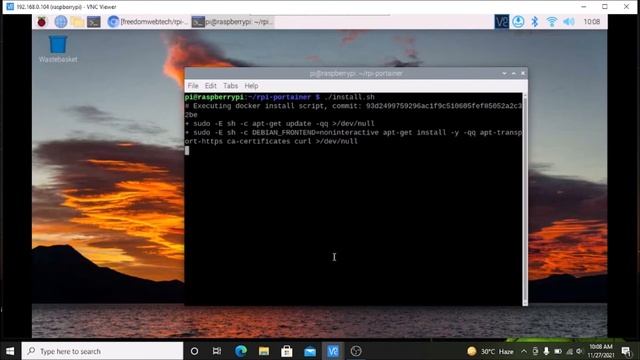Minimize the terminal window
Viewport: 640px width, 360px height.
pyautogui.click(x=504, y=73)
